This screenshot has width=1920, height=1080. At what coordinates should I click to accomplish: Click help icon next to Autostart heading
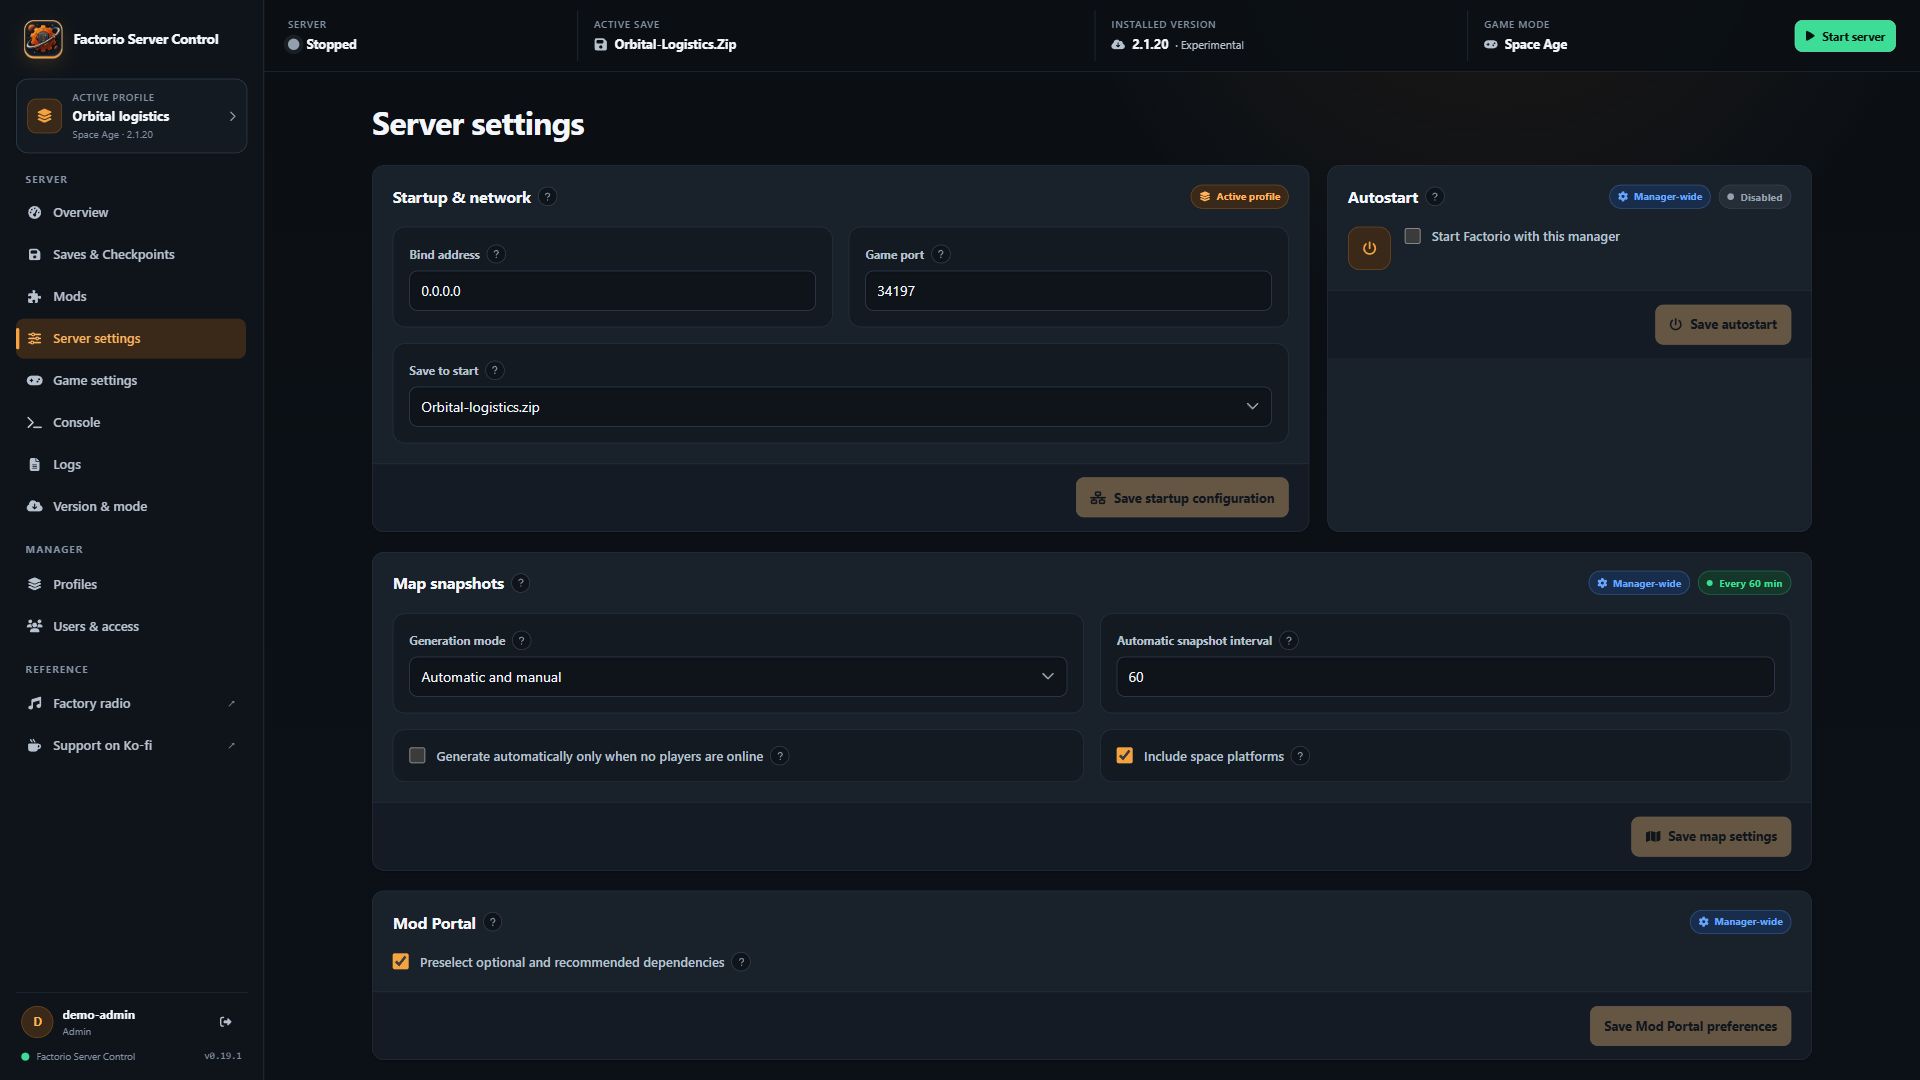[x=1435, y=197]
